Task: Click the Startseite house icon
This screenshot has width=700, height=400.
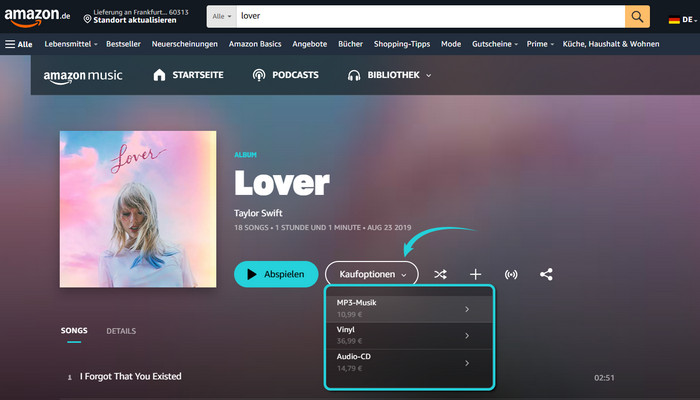Action: pyautogui.click(x=159, y=75)
